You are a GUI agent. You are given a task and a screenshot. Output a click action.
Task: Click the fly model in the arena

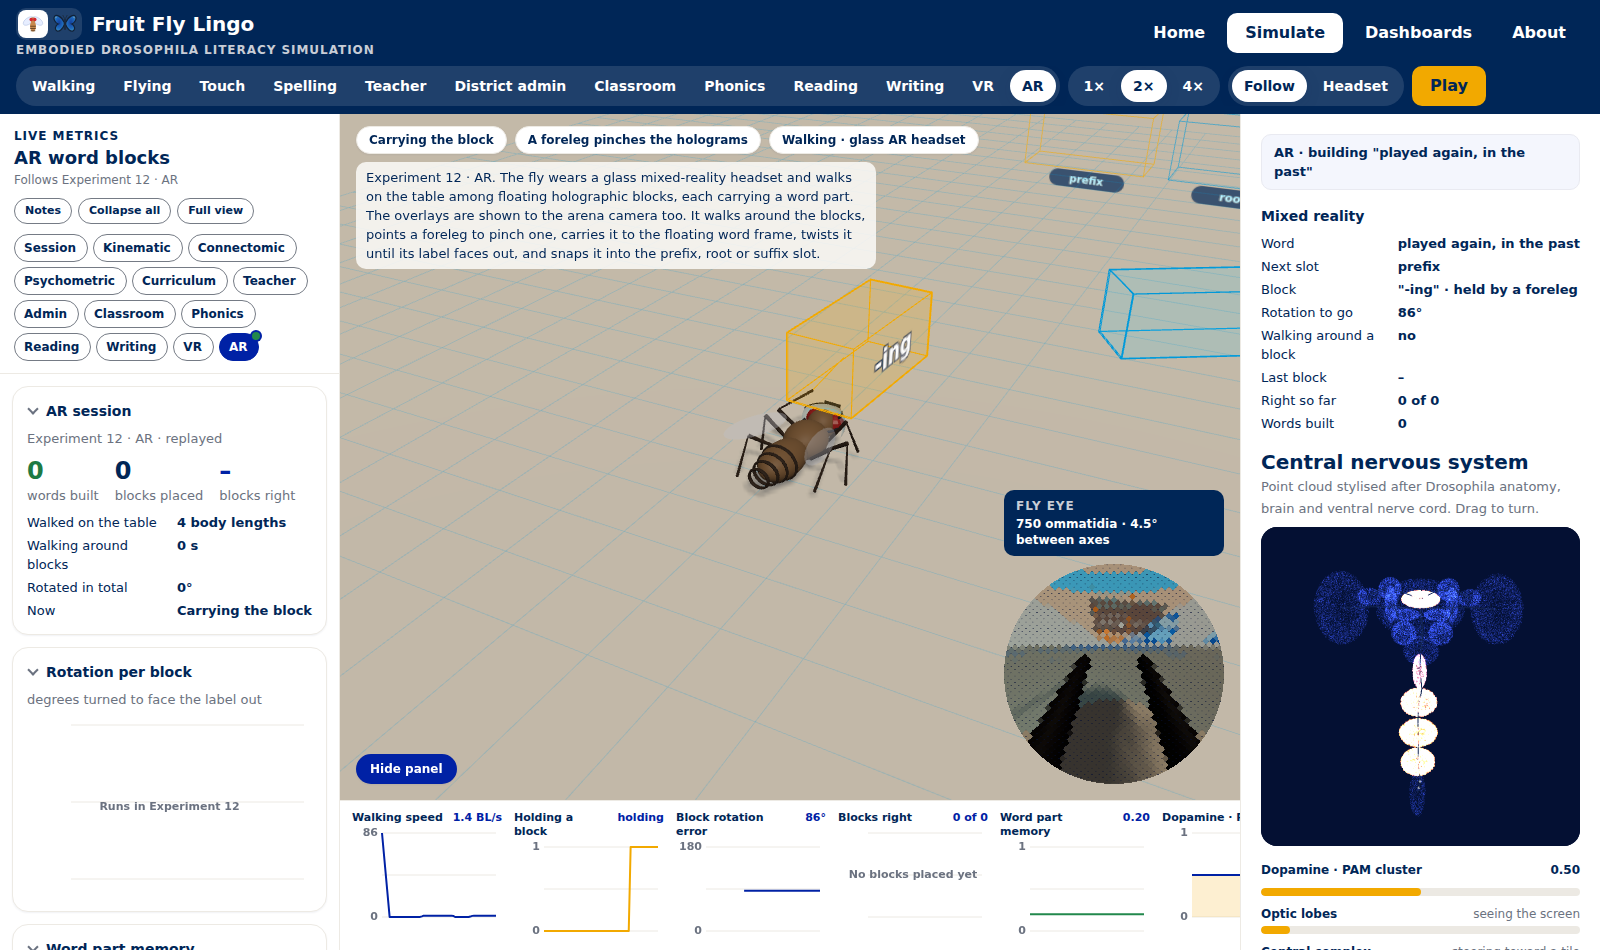point(797,447)
